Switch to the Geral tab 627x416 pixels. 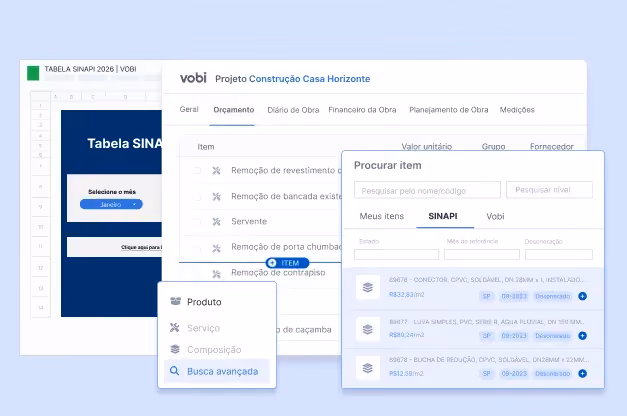click(189, 109)
